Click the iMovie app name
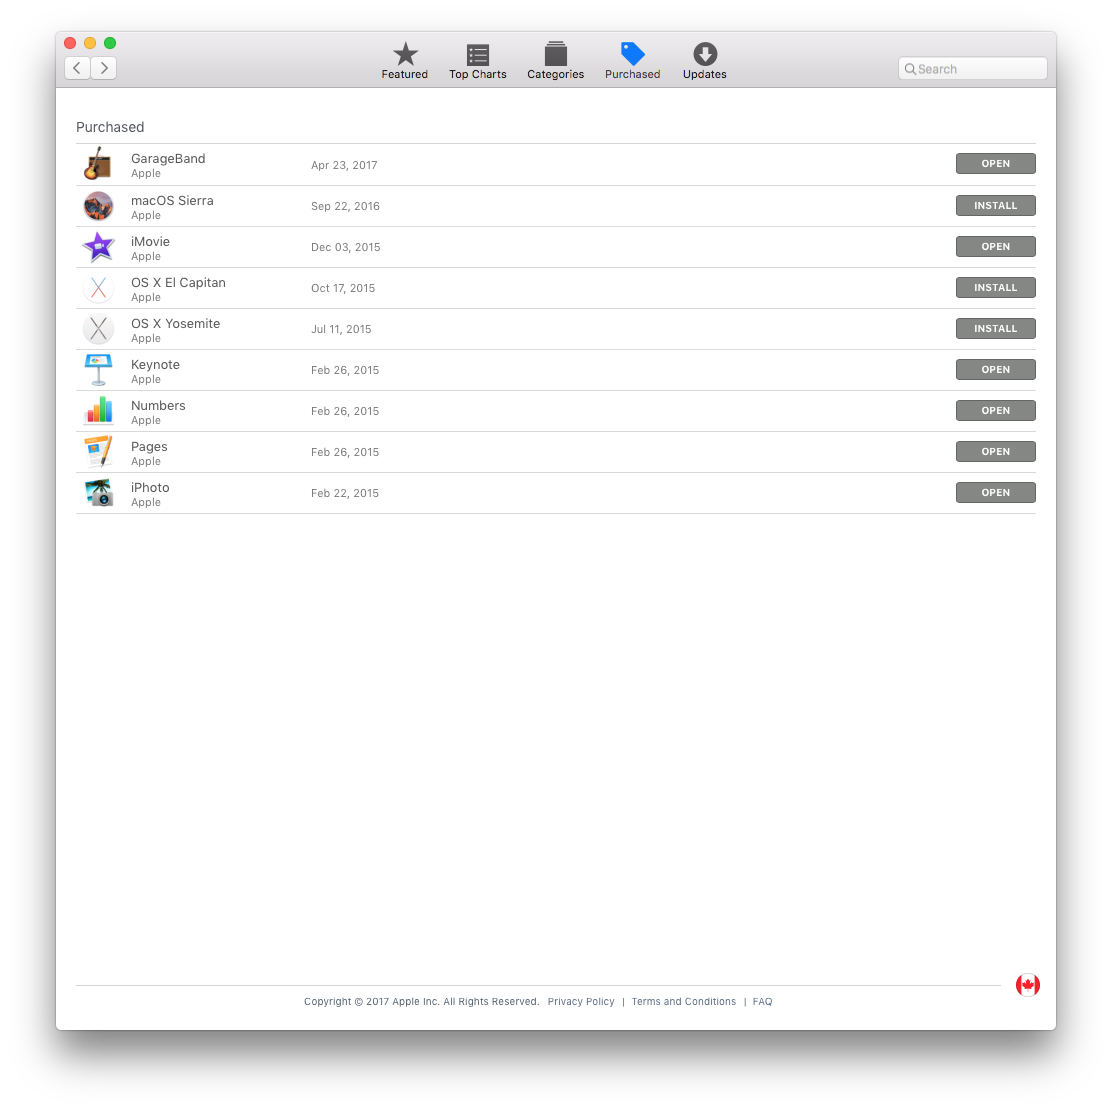This screenshot has width=1112, height=1110. [150, 242]
